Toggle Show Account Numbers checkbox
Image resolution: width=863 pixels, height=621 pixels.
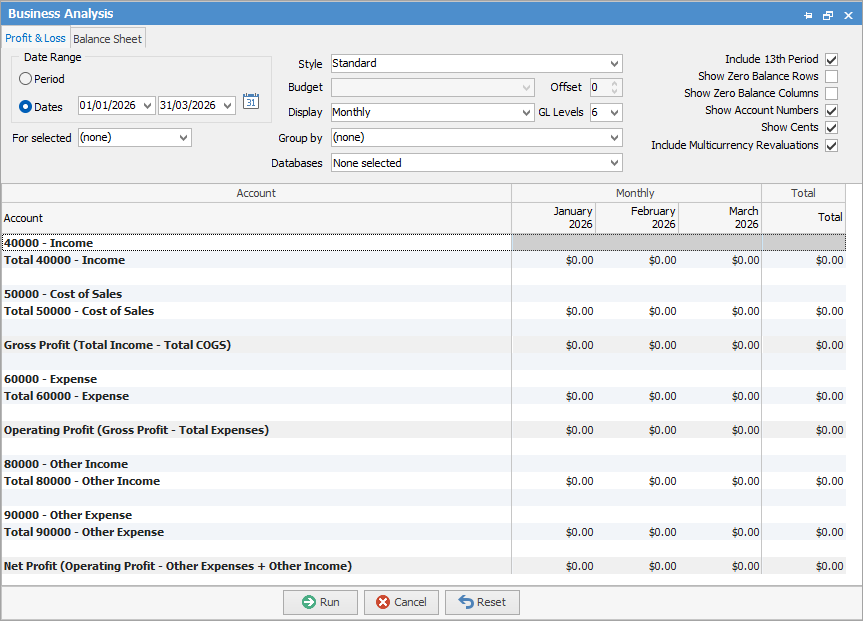(x=832, y=111)
